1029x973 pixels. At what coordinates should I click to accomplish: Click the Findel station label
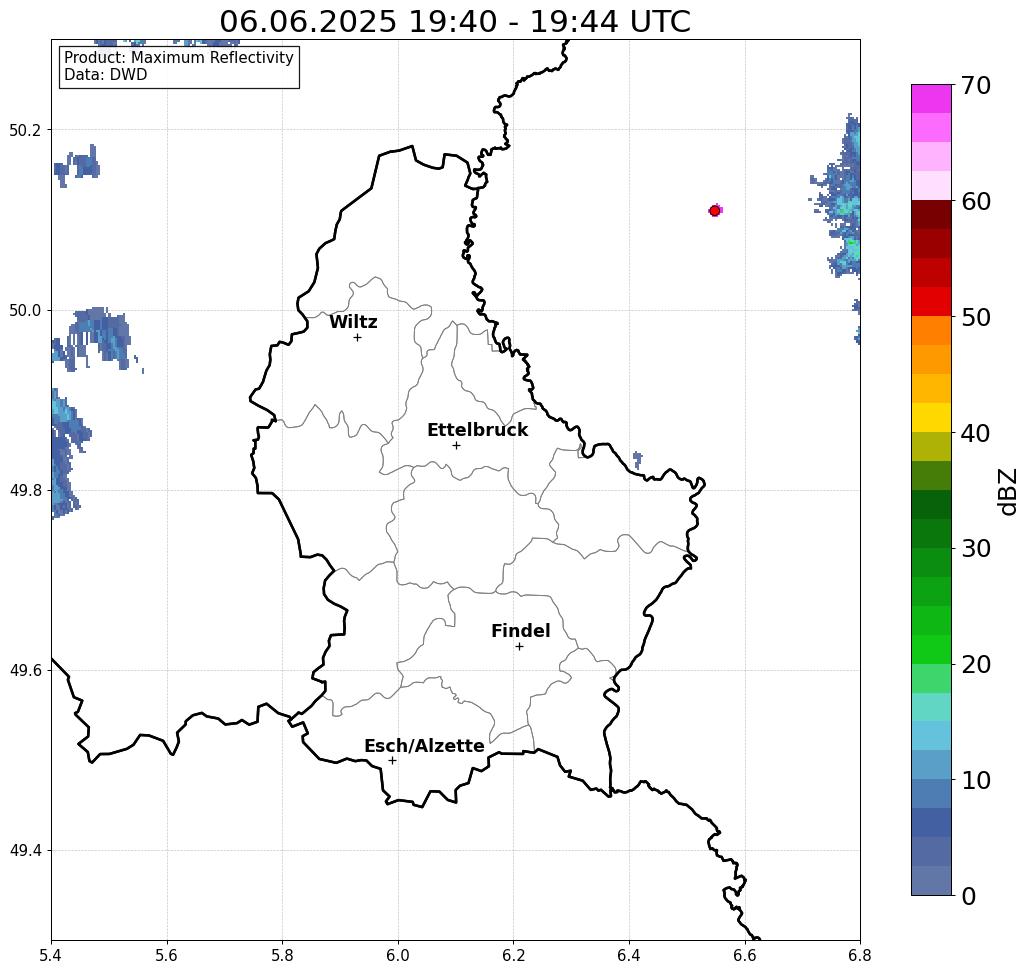point(520,631)
